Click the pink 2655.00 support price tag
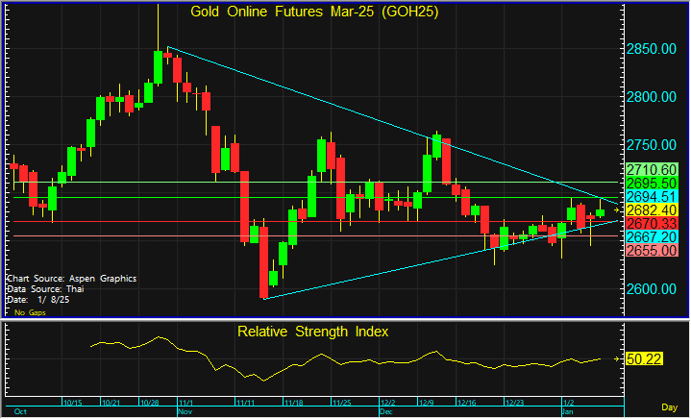 tap(649, 251)
